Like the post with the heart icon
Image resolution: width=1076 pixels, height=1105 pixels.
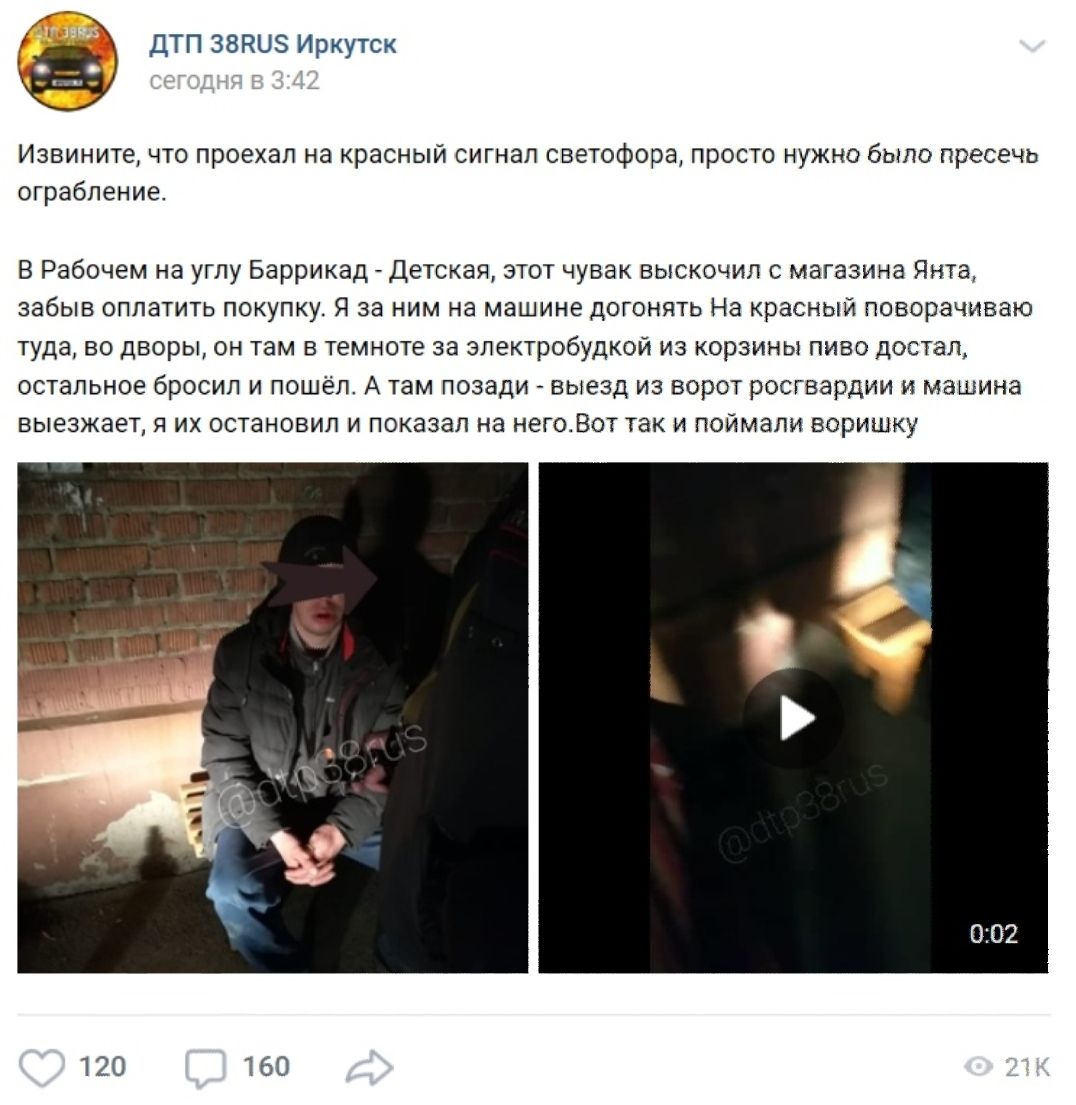[x=41, y=1067]
